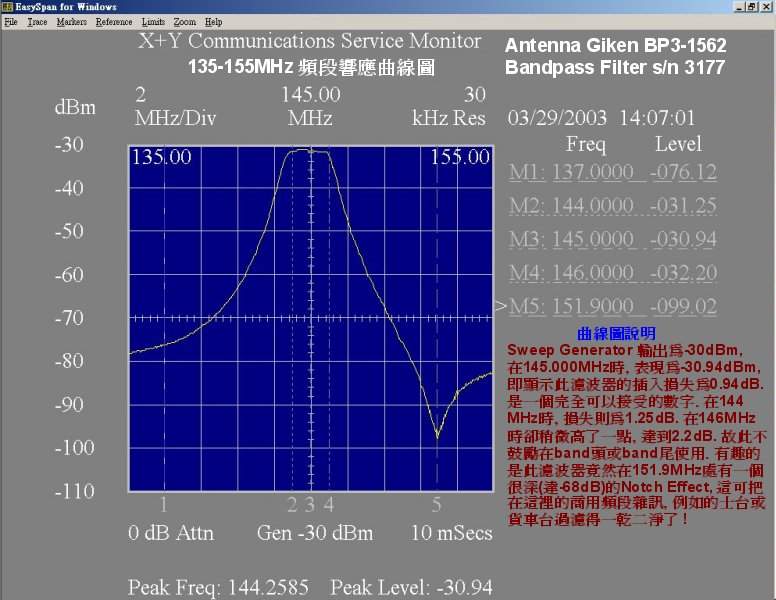
Task: Select marker M5 row 151.9000
Action: (613, 306)
